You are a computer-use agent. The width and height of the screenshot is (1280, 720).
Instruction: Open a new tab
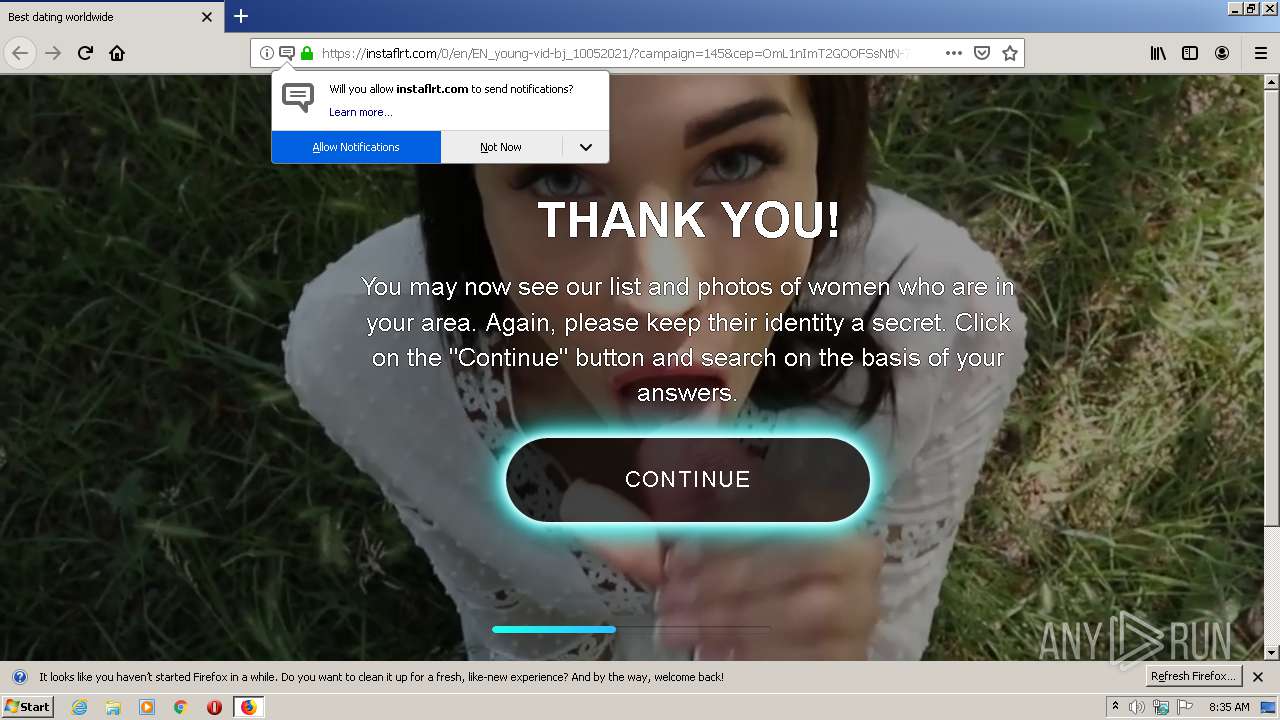241,16
